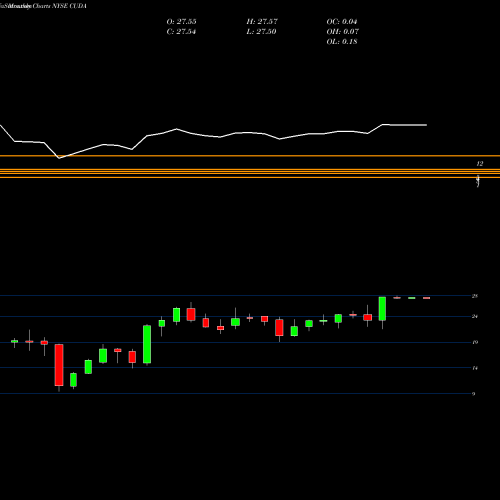500x500 pixels.
Task: Click the 'L: 27.50' low price value
Action: [x=261, y=32]
